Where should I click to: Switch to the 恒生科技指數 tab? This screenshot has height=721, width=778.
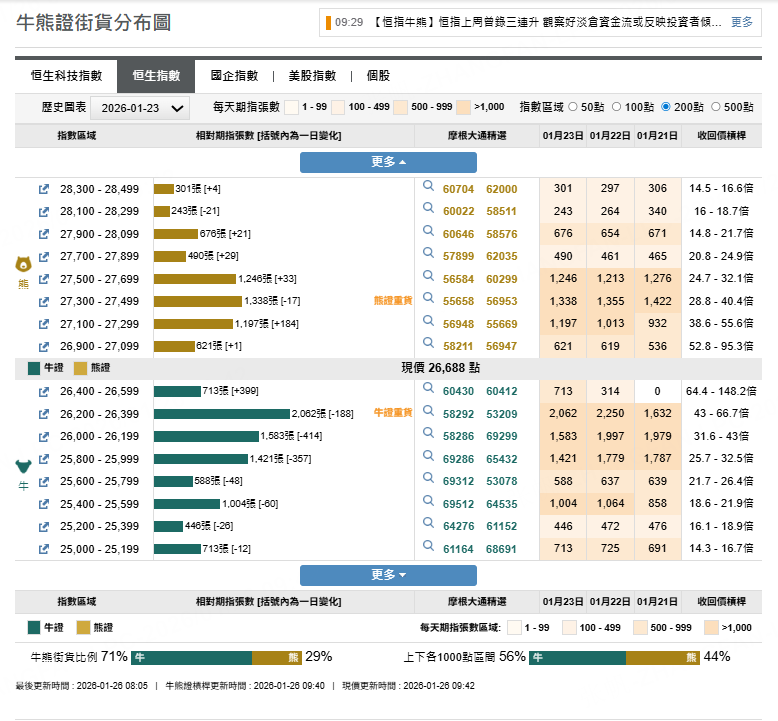tap(66, 75)
